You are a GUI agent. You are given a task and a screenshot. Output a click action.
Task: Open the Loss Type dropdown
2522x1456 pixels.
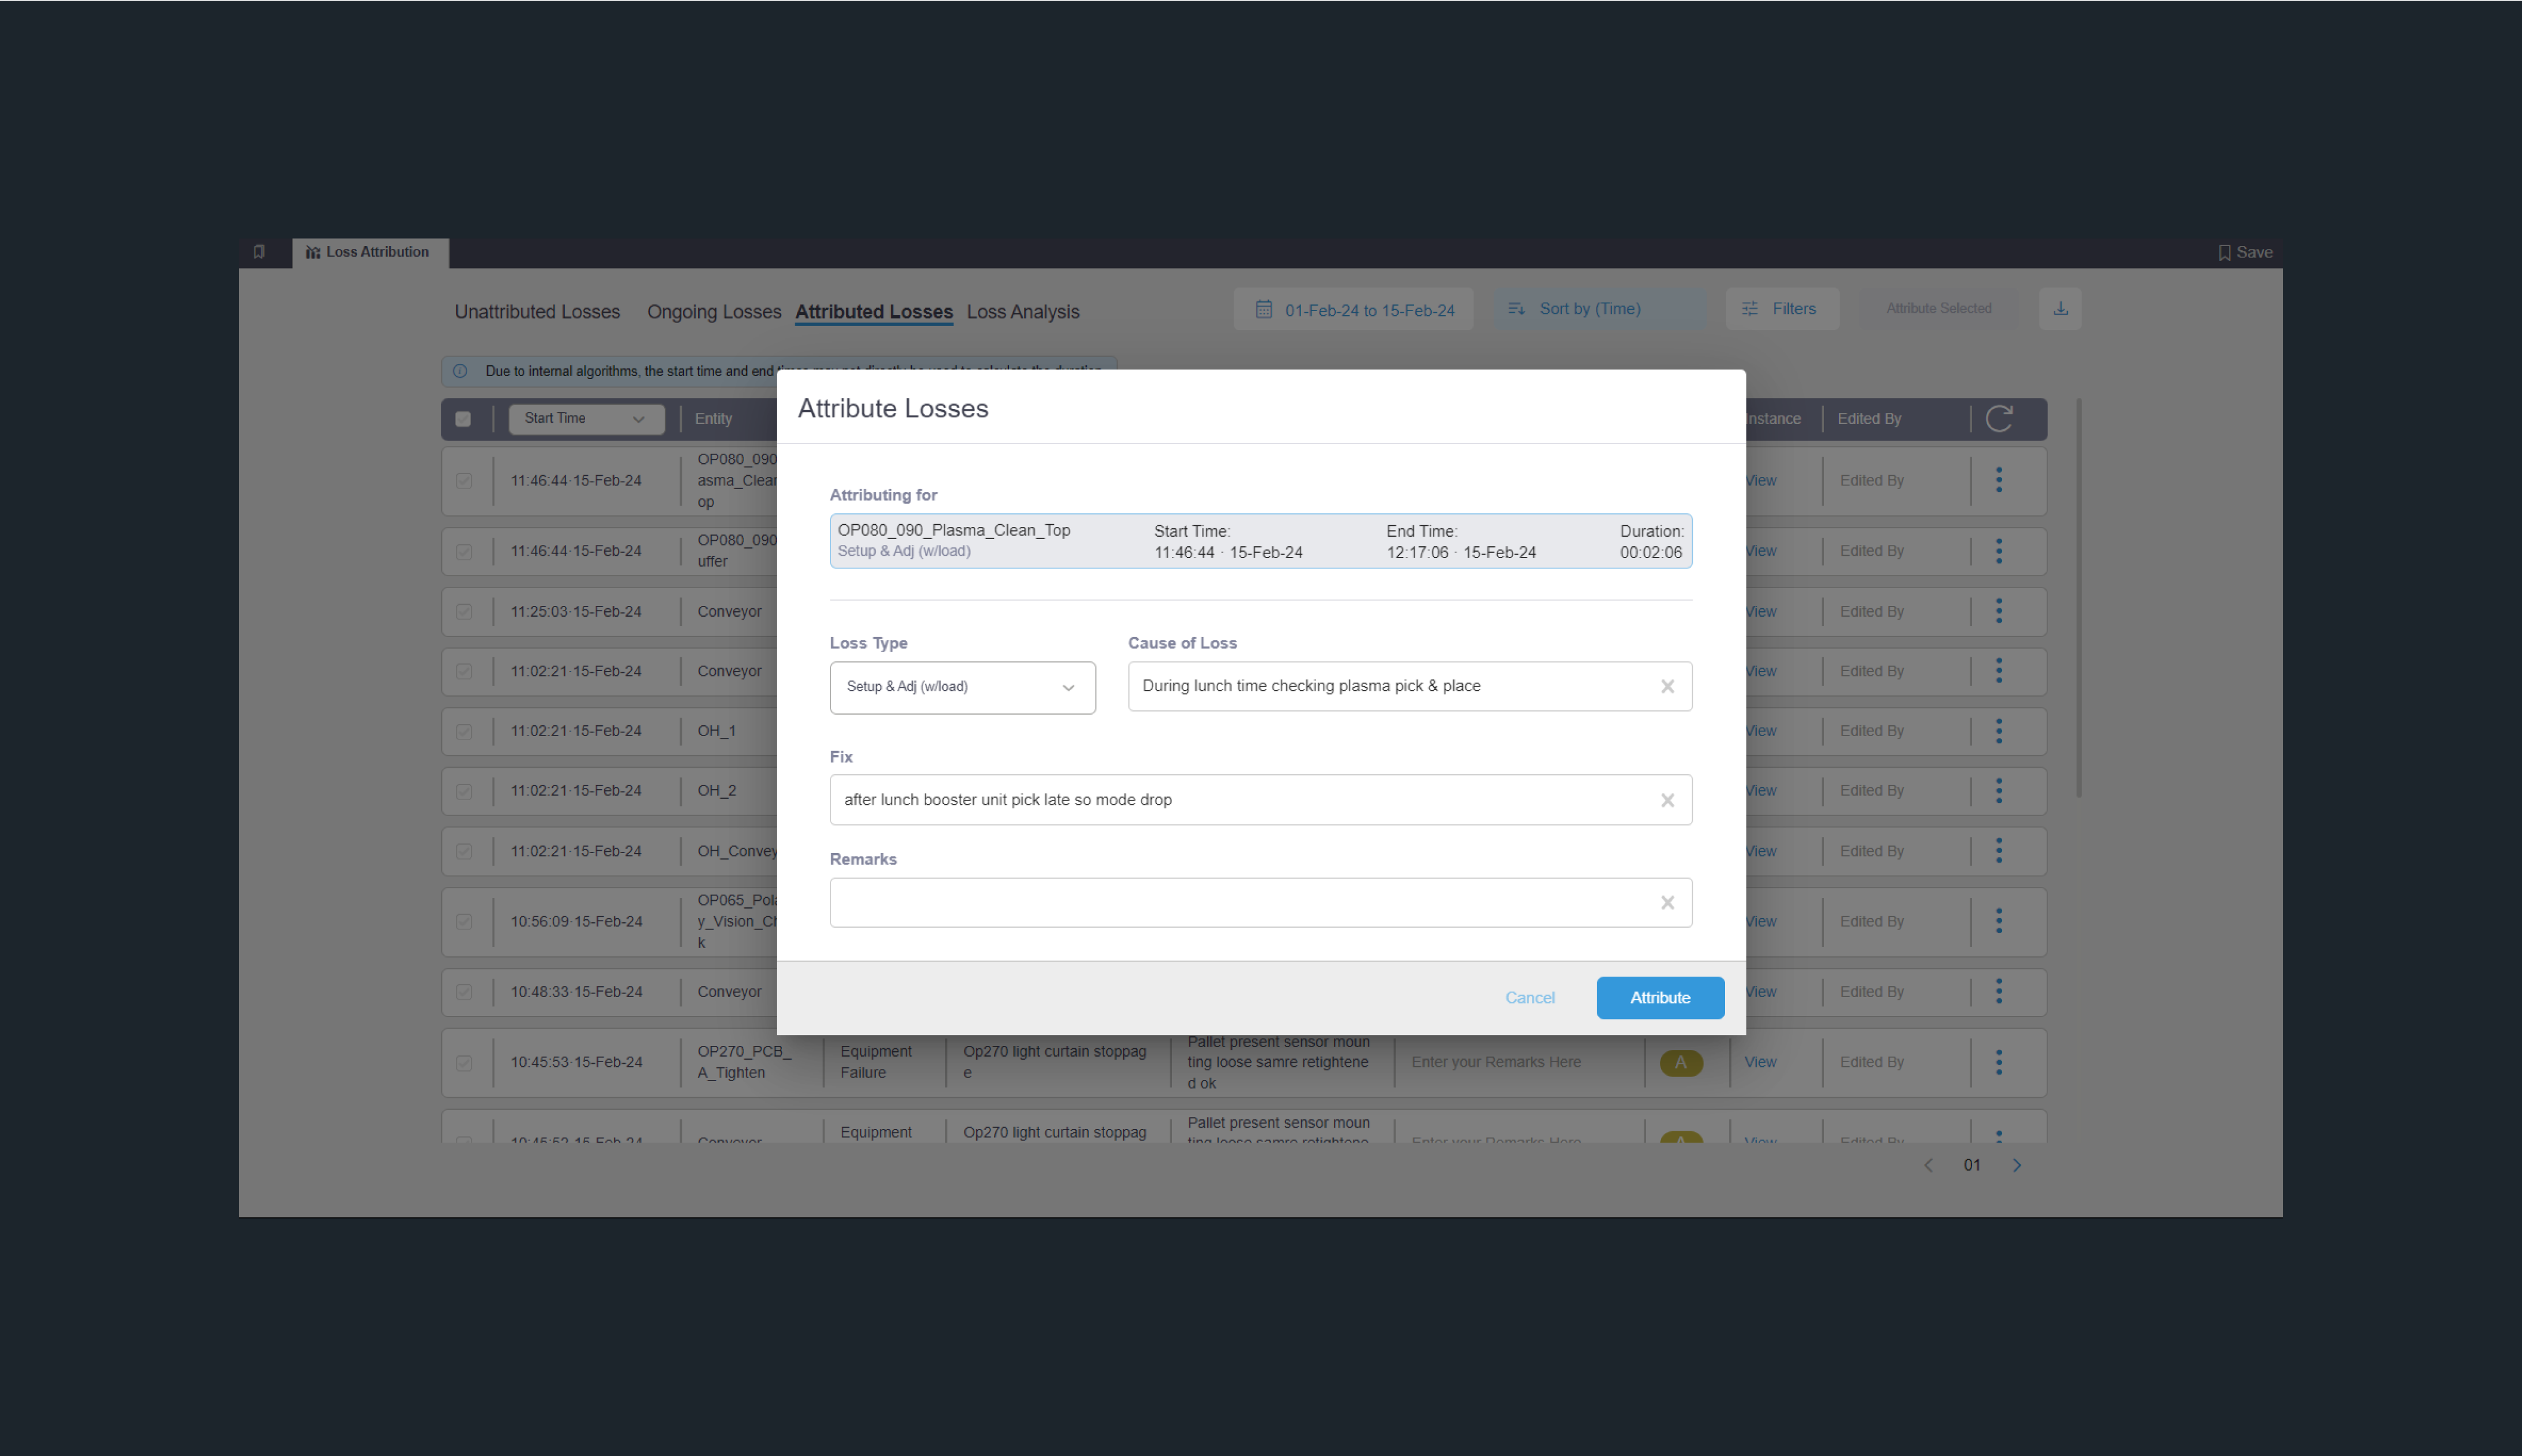coord(962,687)
